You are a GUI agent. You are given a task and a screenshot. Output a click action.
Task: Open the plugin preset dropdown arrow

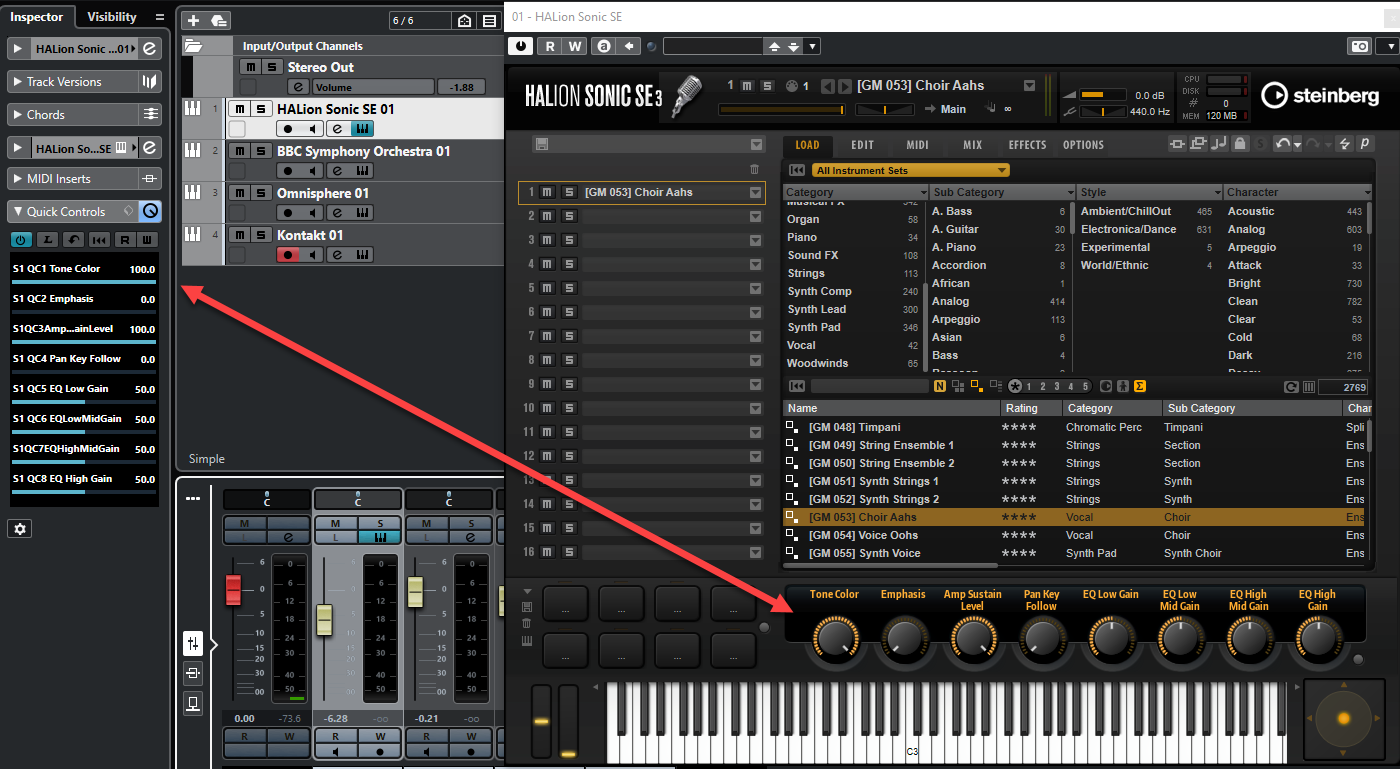(813, 46)
